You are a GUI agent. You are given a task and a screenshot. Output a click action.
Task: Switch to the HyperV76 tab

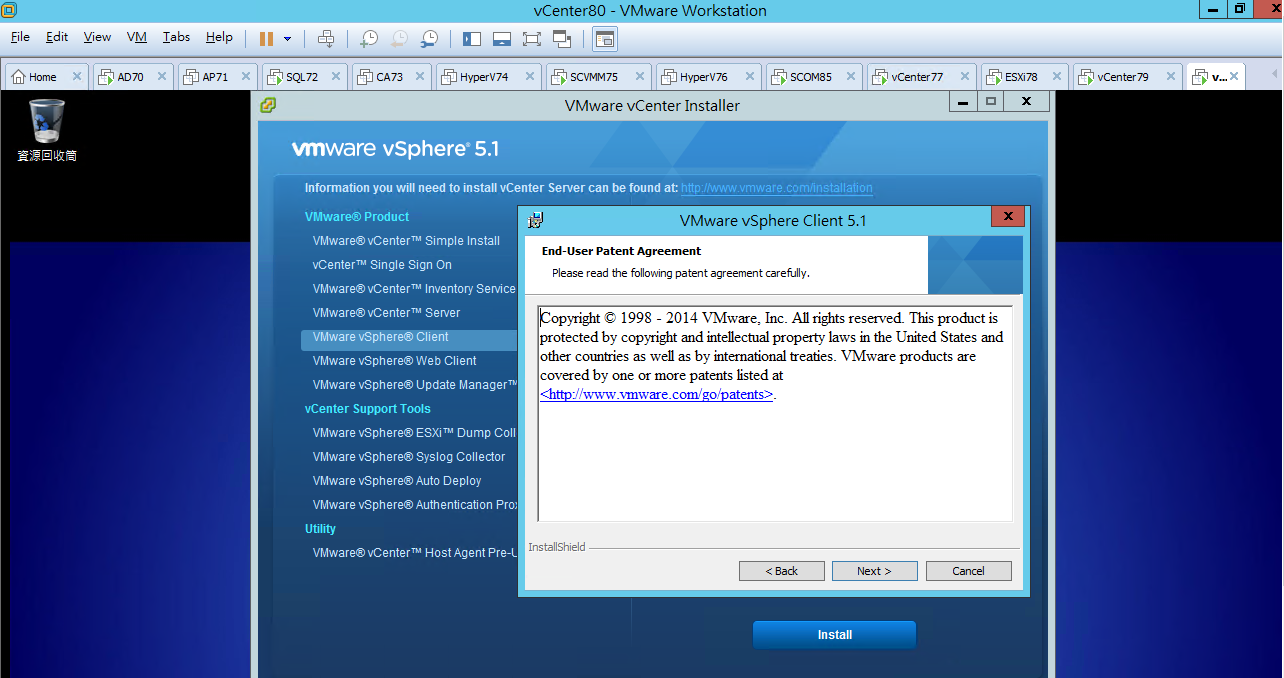coord(708,76)
